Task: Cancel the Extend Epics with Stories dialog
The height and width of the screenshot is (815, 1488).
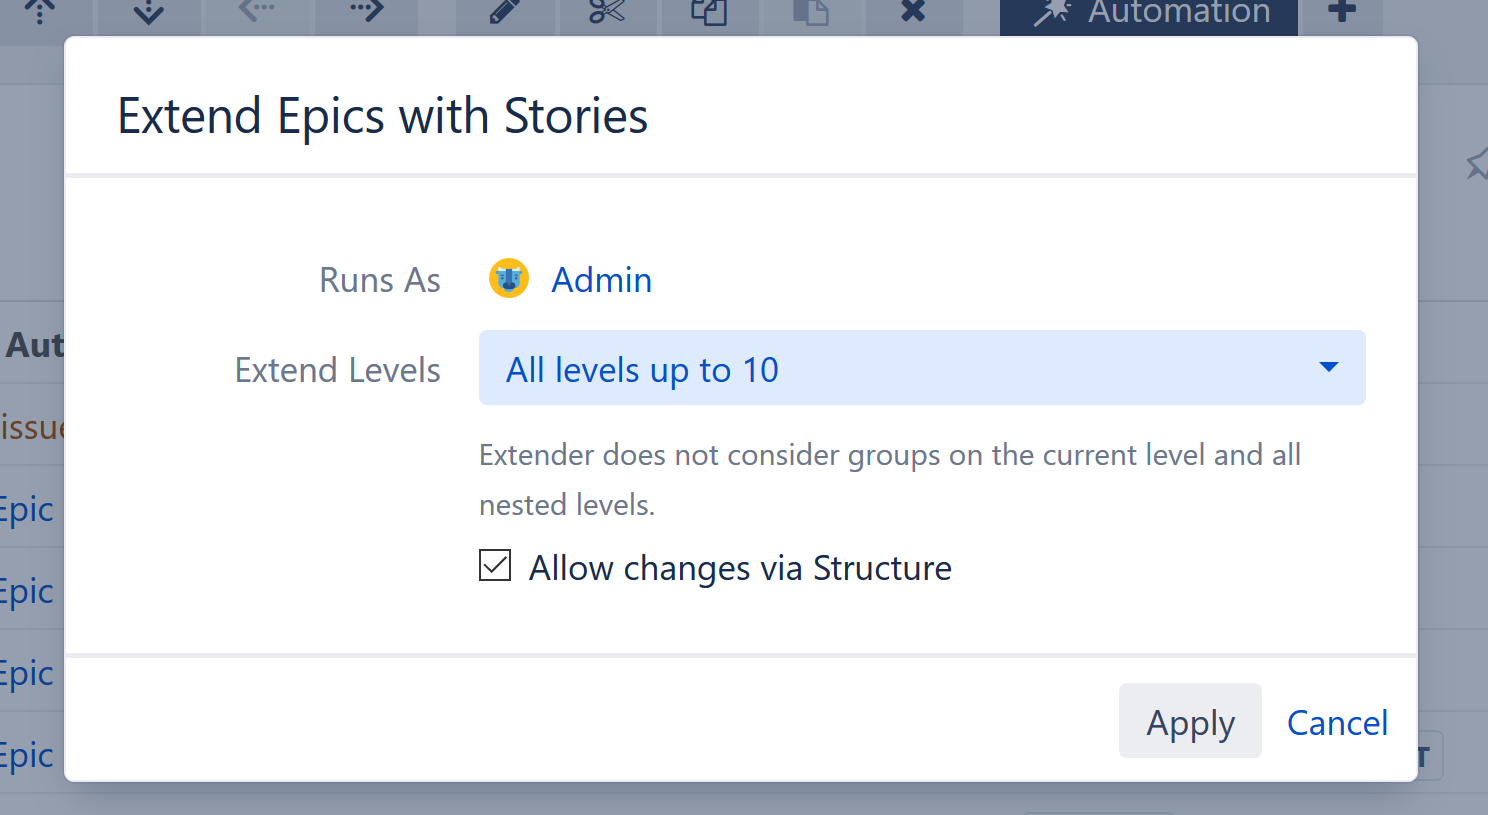Action: (1337, 722)
